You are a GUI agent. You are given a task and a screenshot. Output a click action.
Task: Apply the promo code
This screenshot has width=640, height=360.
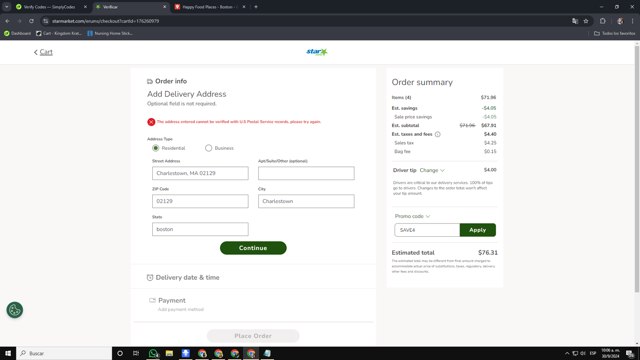478,230
